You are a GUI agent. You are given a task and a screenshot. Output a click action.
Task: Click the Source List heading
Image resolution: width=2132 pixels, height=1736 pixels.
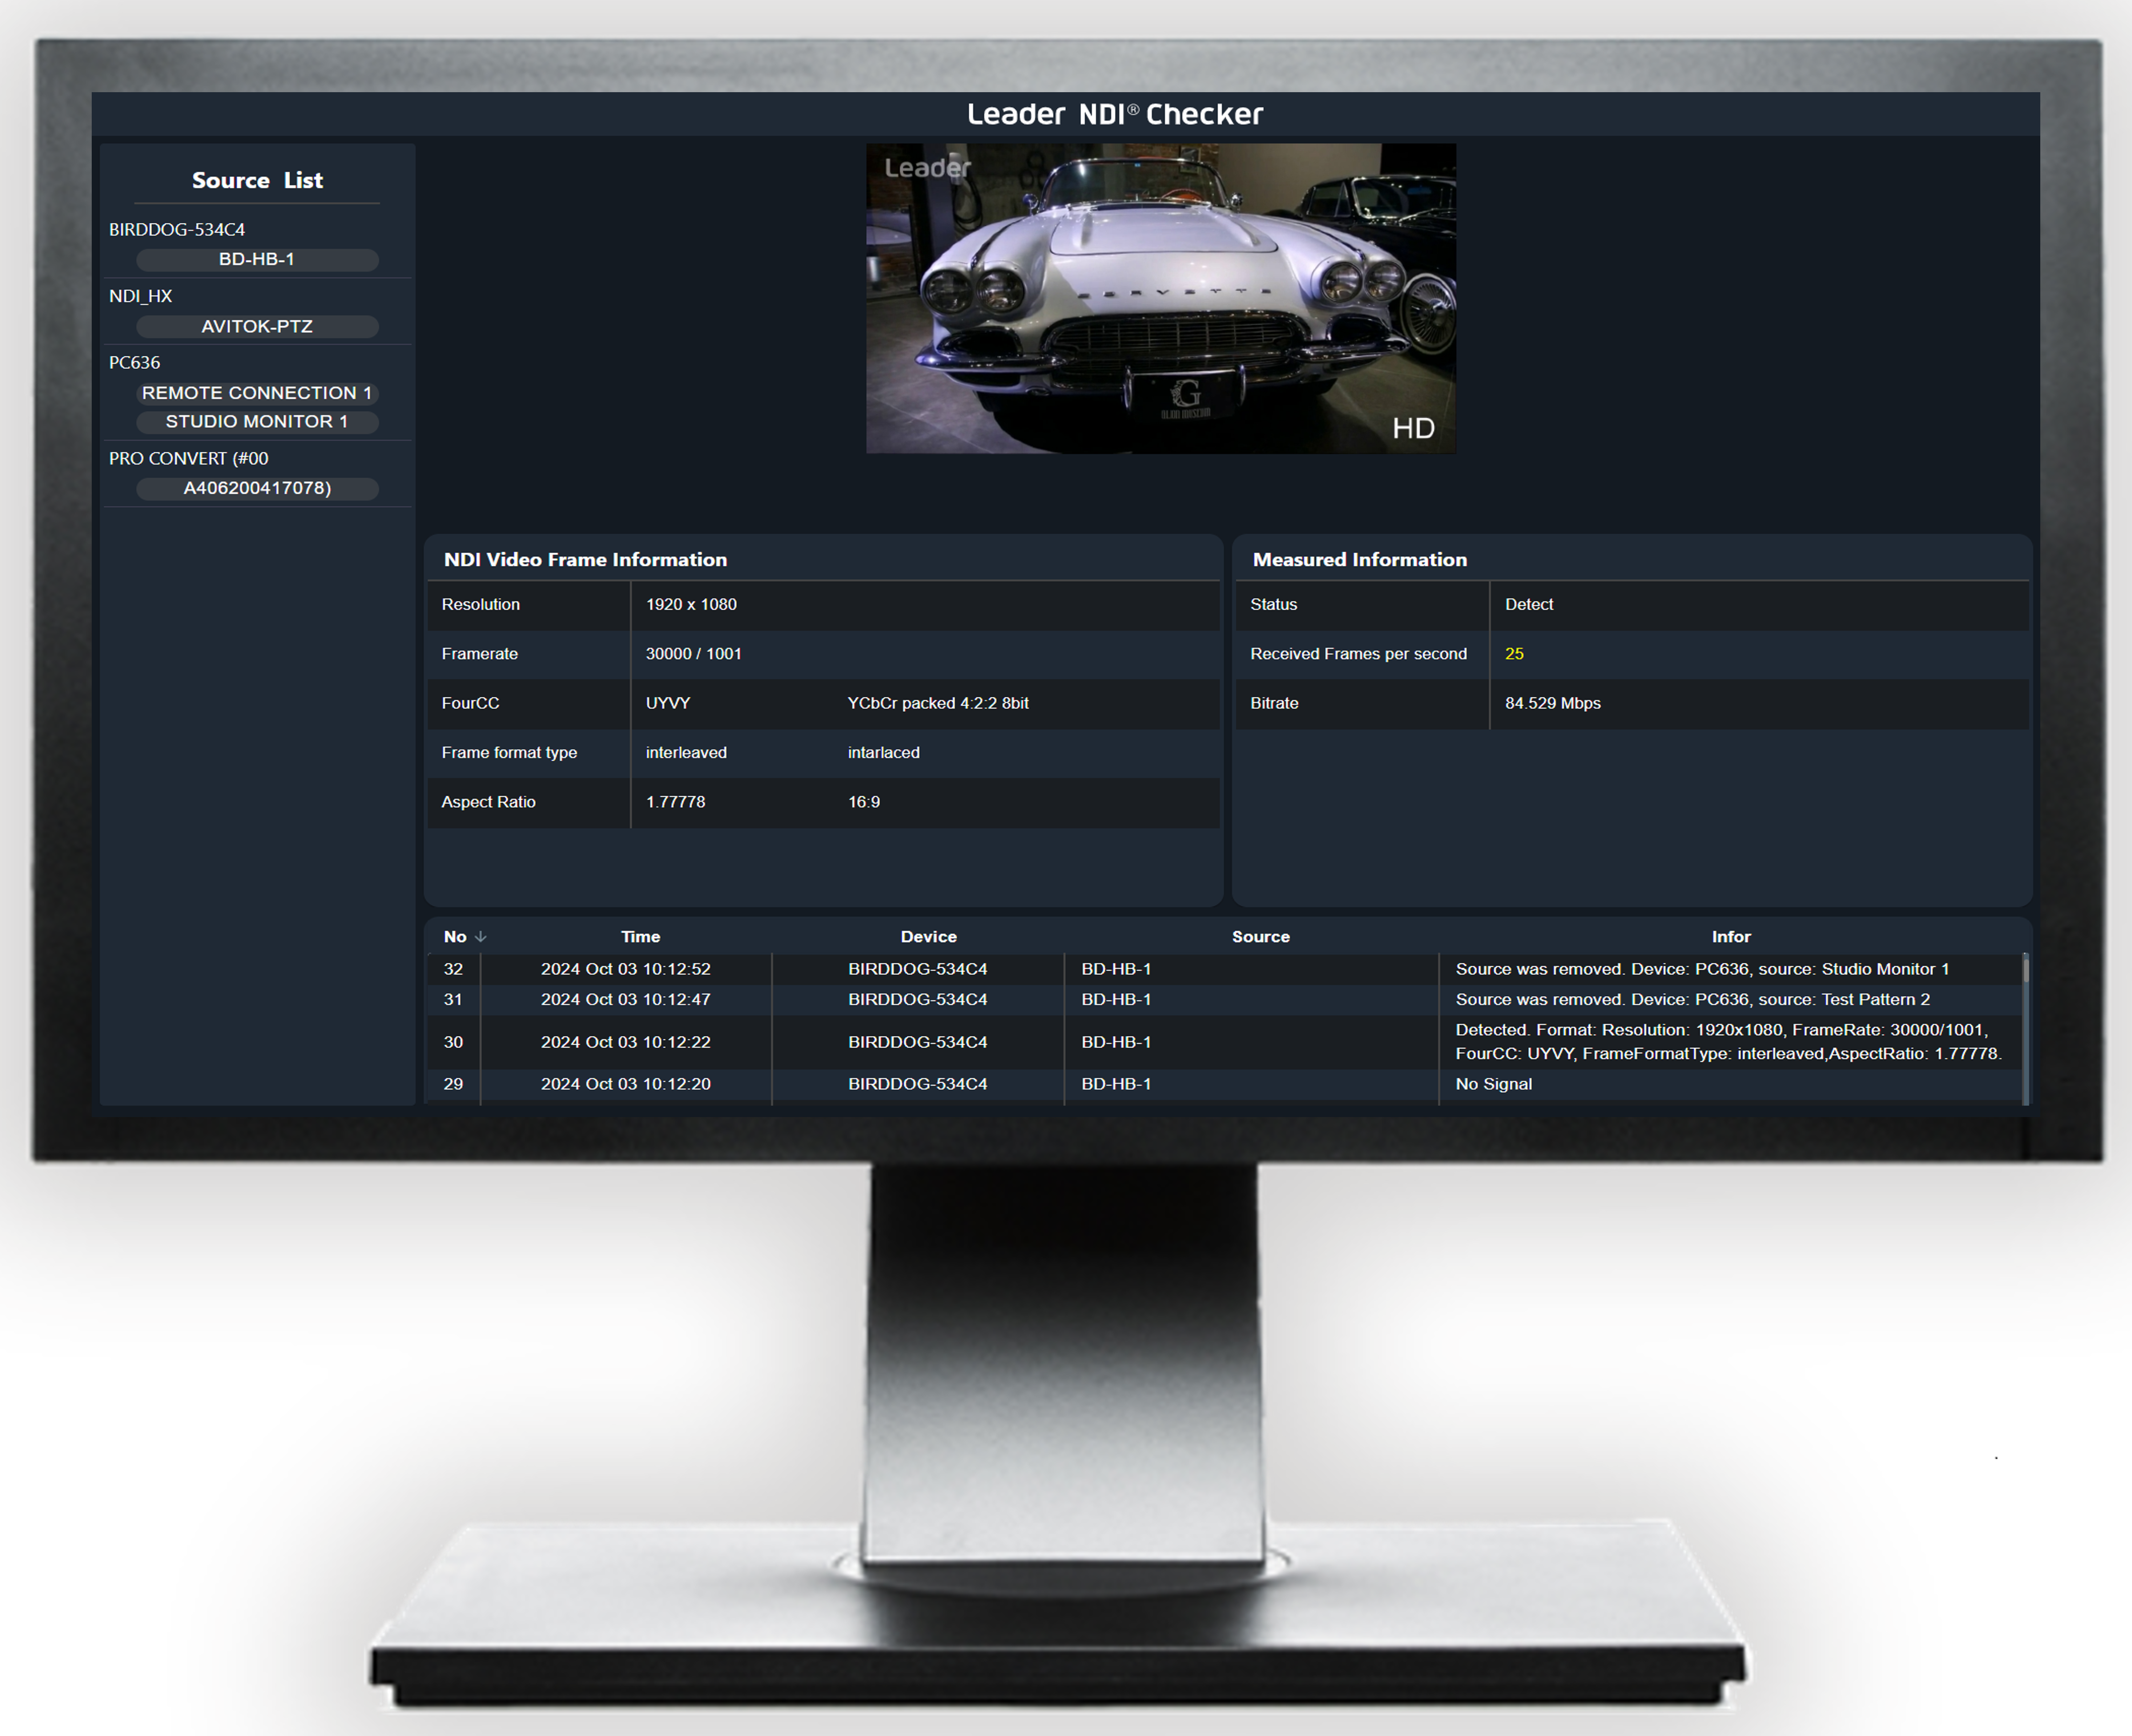(257, 181)
